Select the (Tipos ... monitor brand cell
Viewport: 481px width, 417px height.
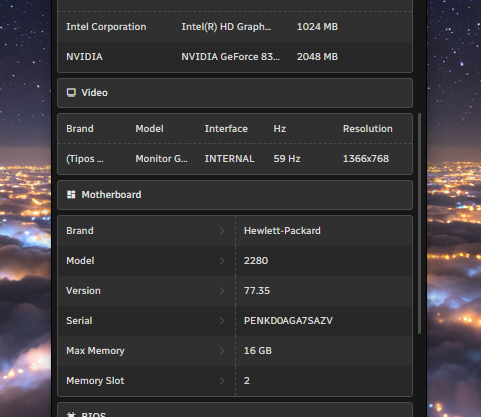85,159
